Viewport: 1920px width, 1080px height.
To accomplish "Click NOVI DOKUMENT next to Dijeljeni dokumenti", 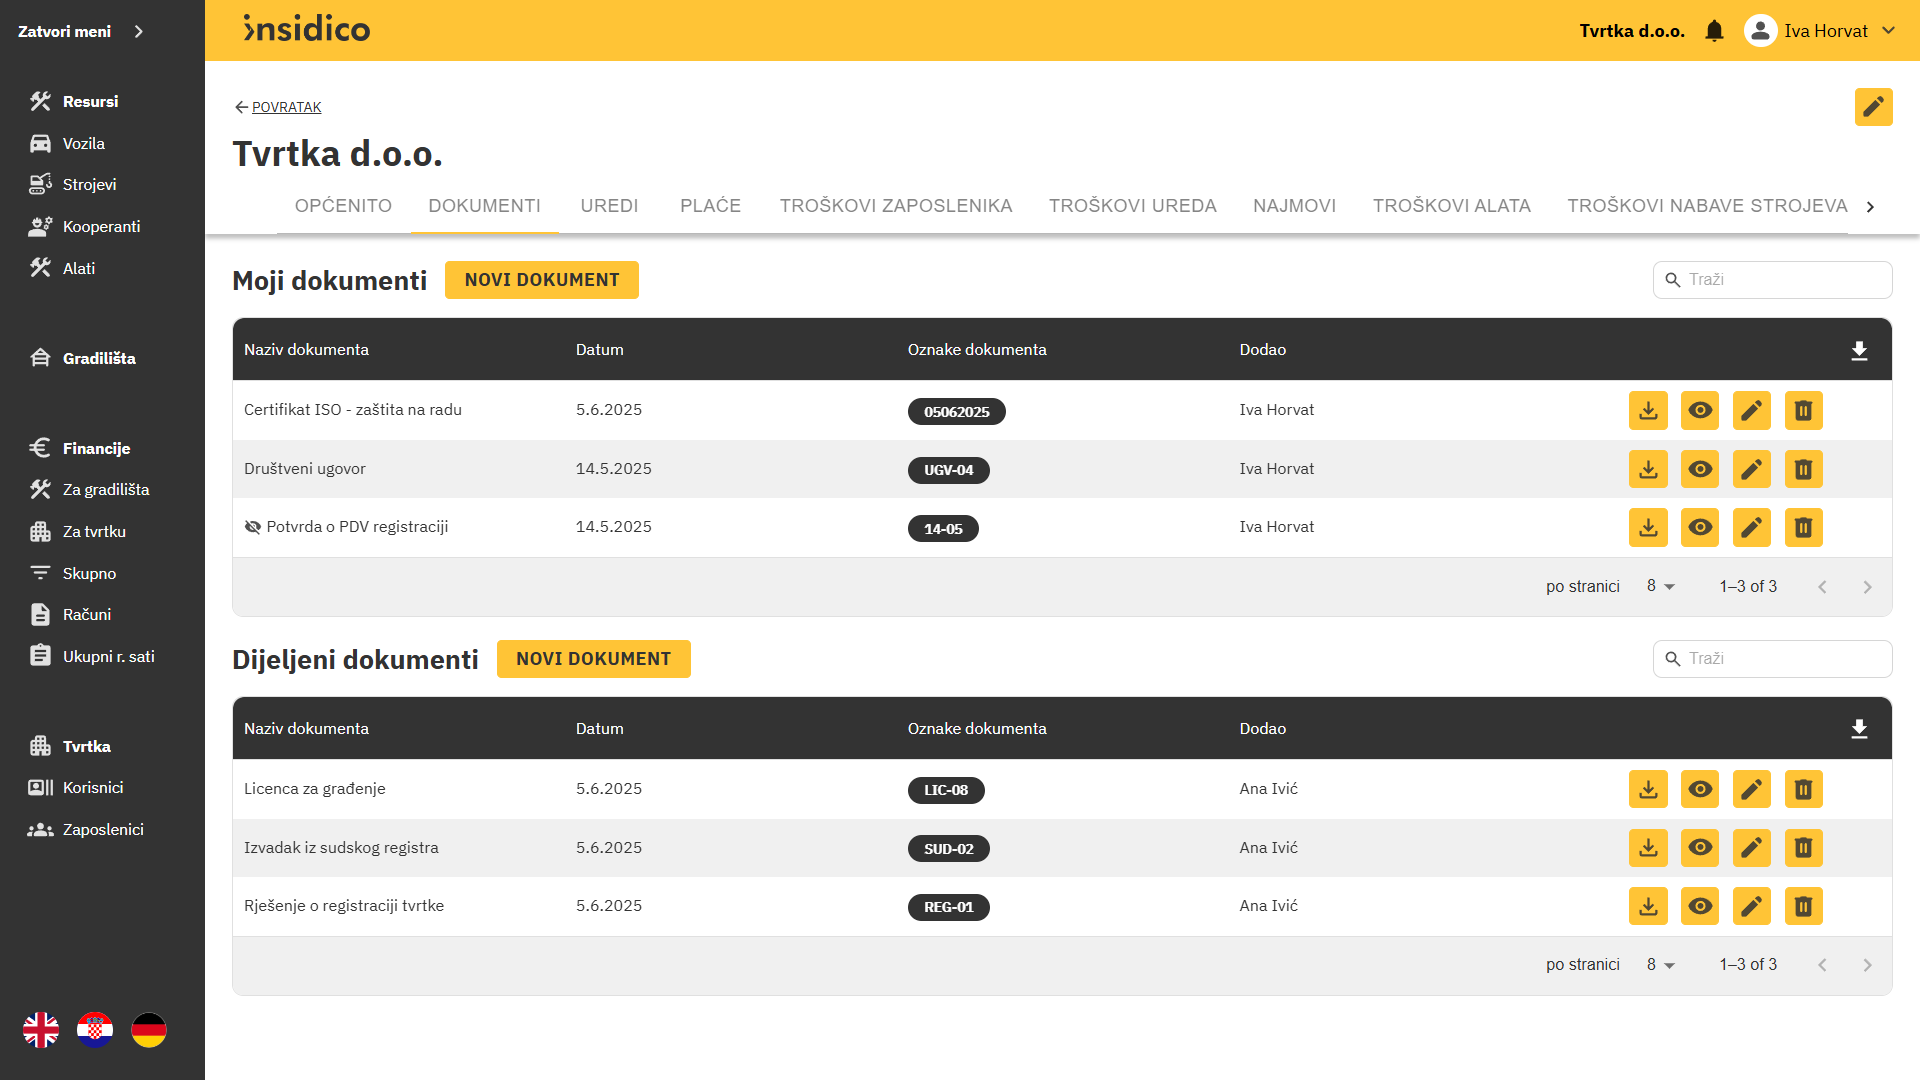I will (593, 659).
